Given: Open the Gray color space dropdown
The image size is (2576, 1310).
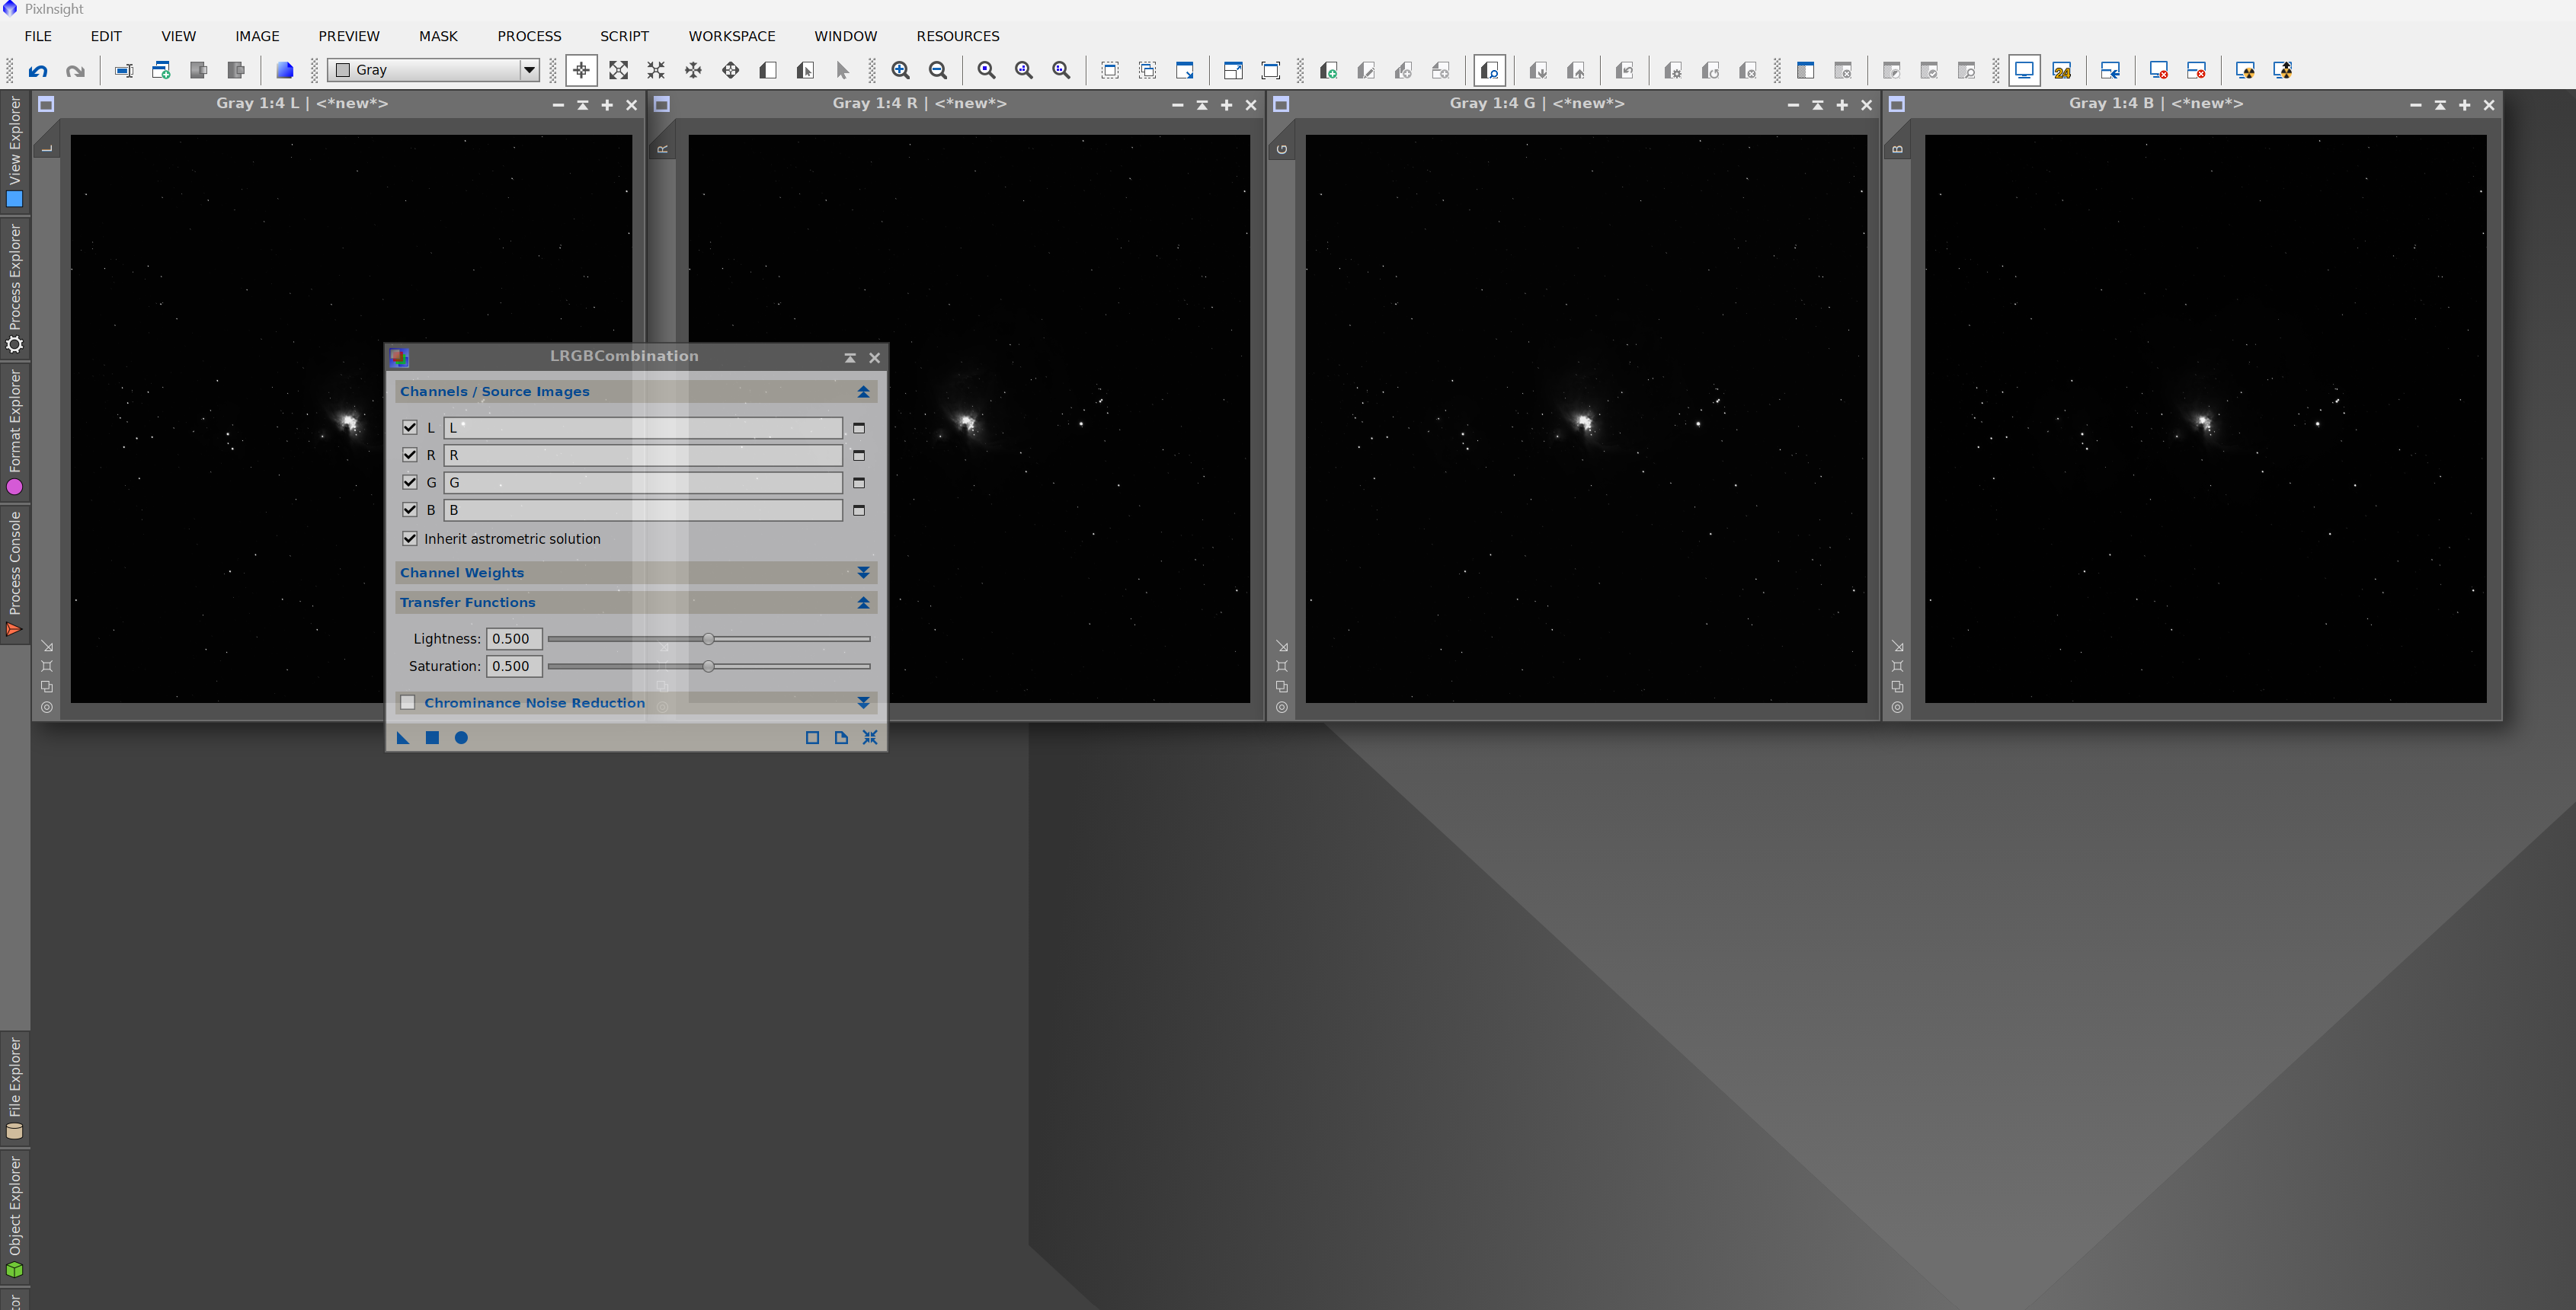Looking at the screenshot, I should tap(529, 70).
